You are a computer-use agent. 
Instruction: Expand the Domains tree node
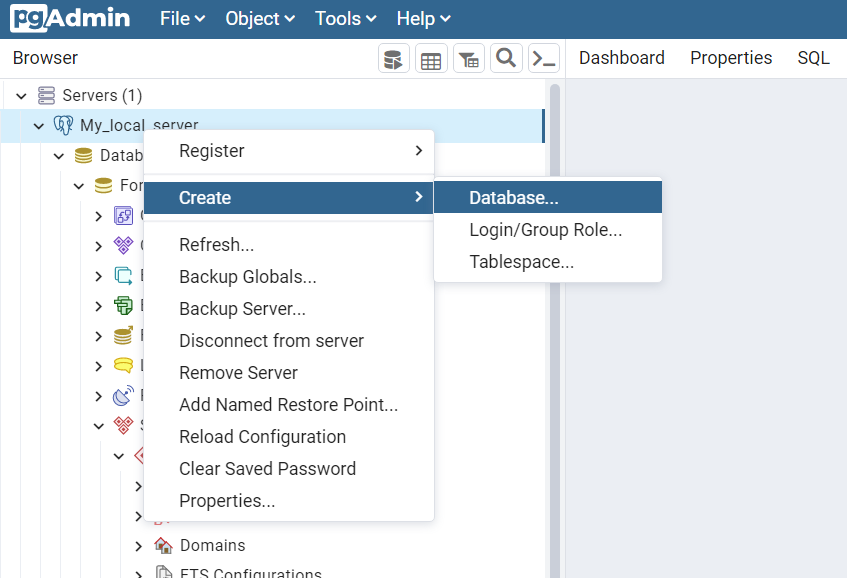[139, 546]
